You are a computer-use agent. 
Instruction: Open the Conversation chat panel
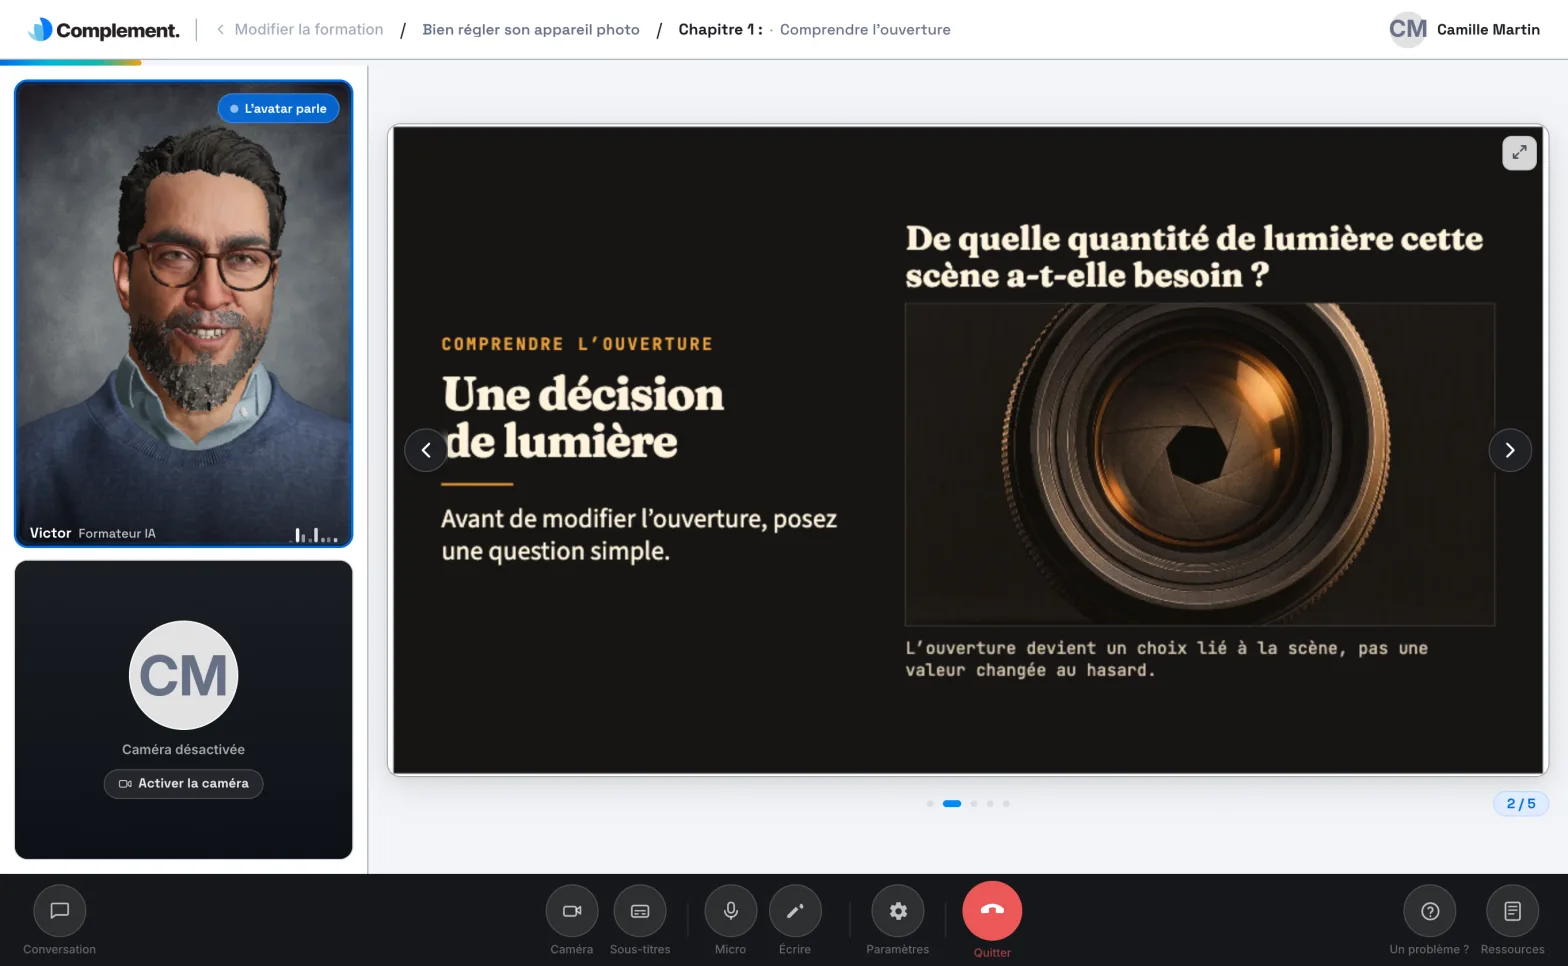59,910
